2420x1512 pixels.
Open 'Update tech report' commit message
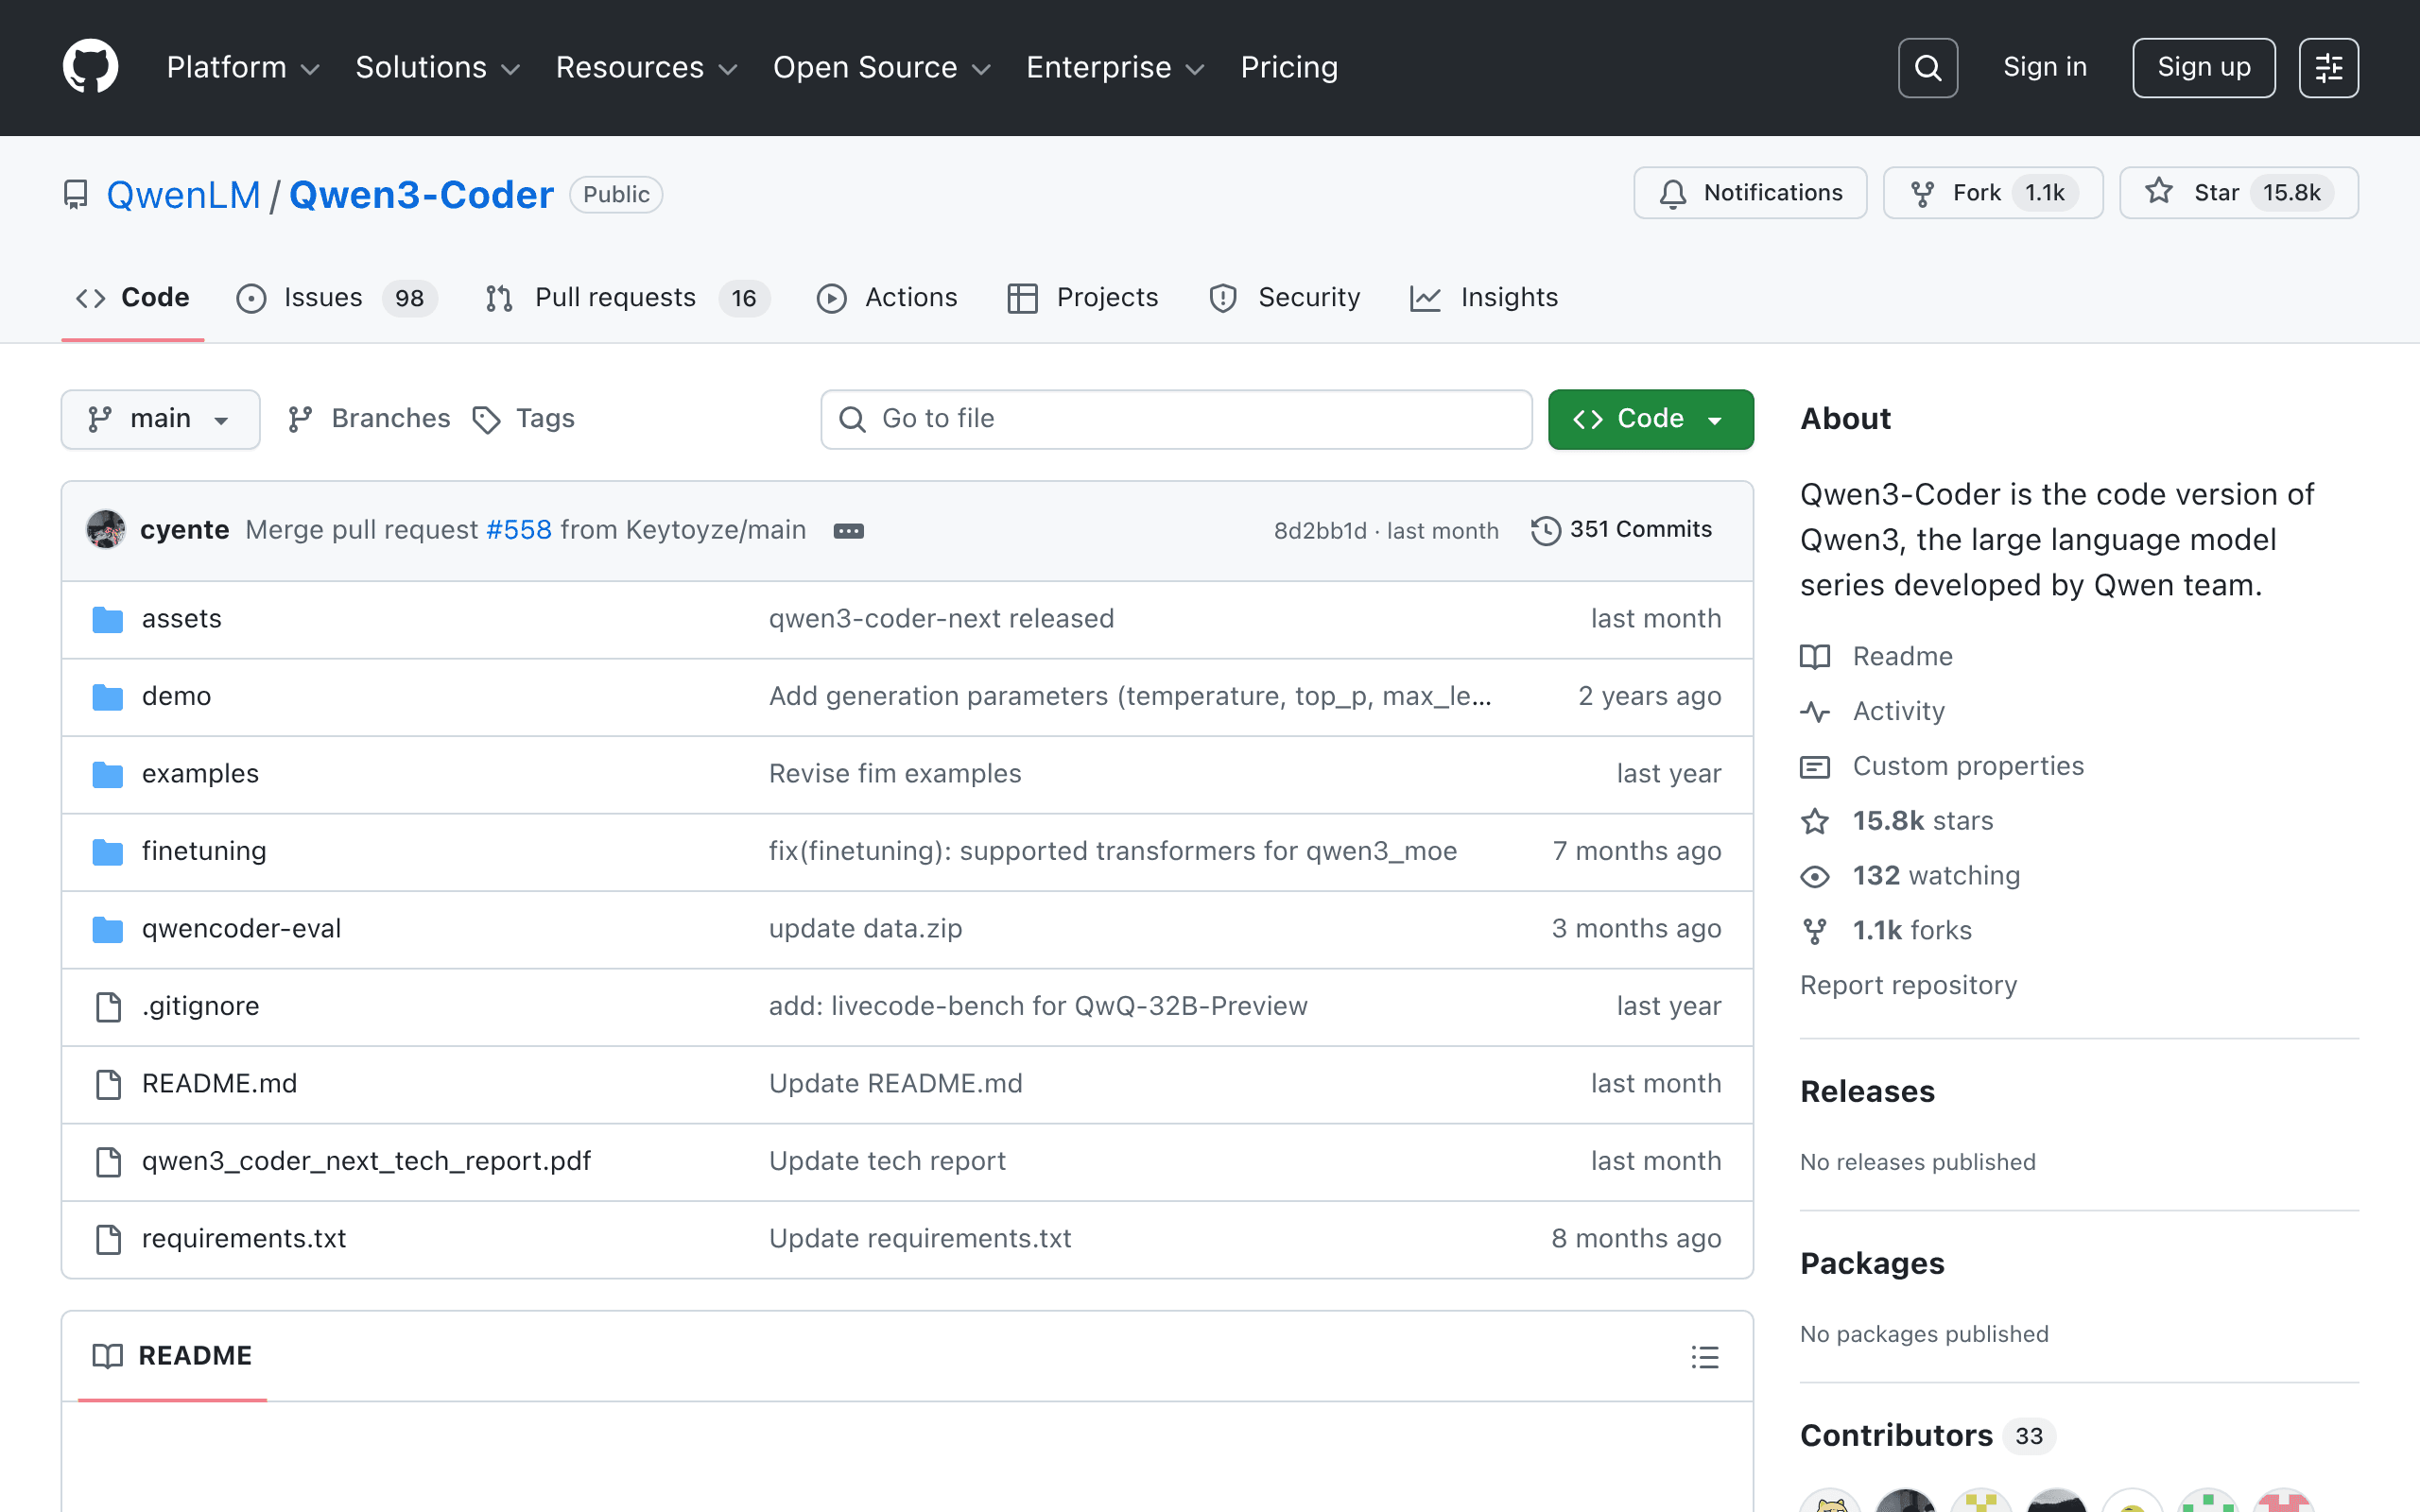click(887, 1161)
